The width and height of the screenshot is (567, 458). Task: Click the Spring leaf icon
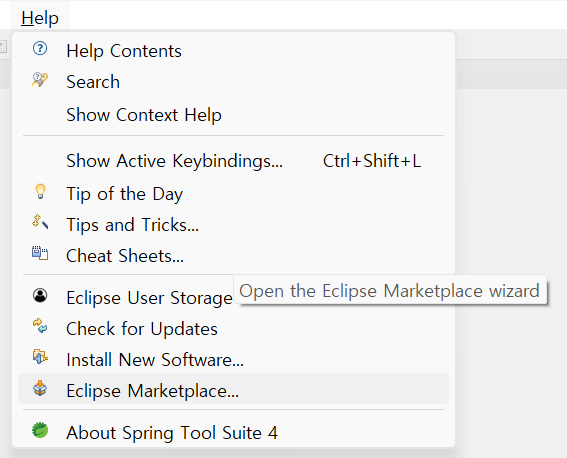(40, 430)
